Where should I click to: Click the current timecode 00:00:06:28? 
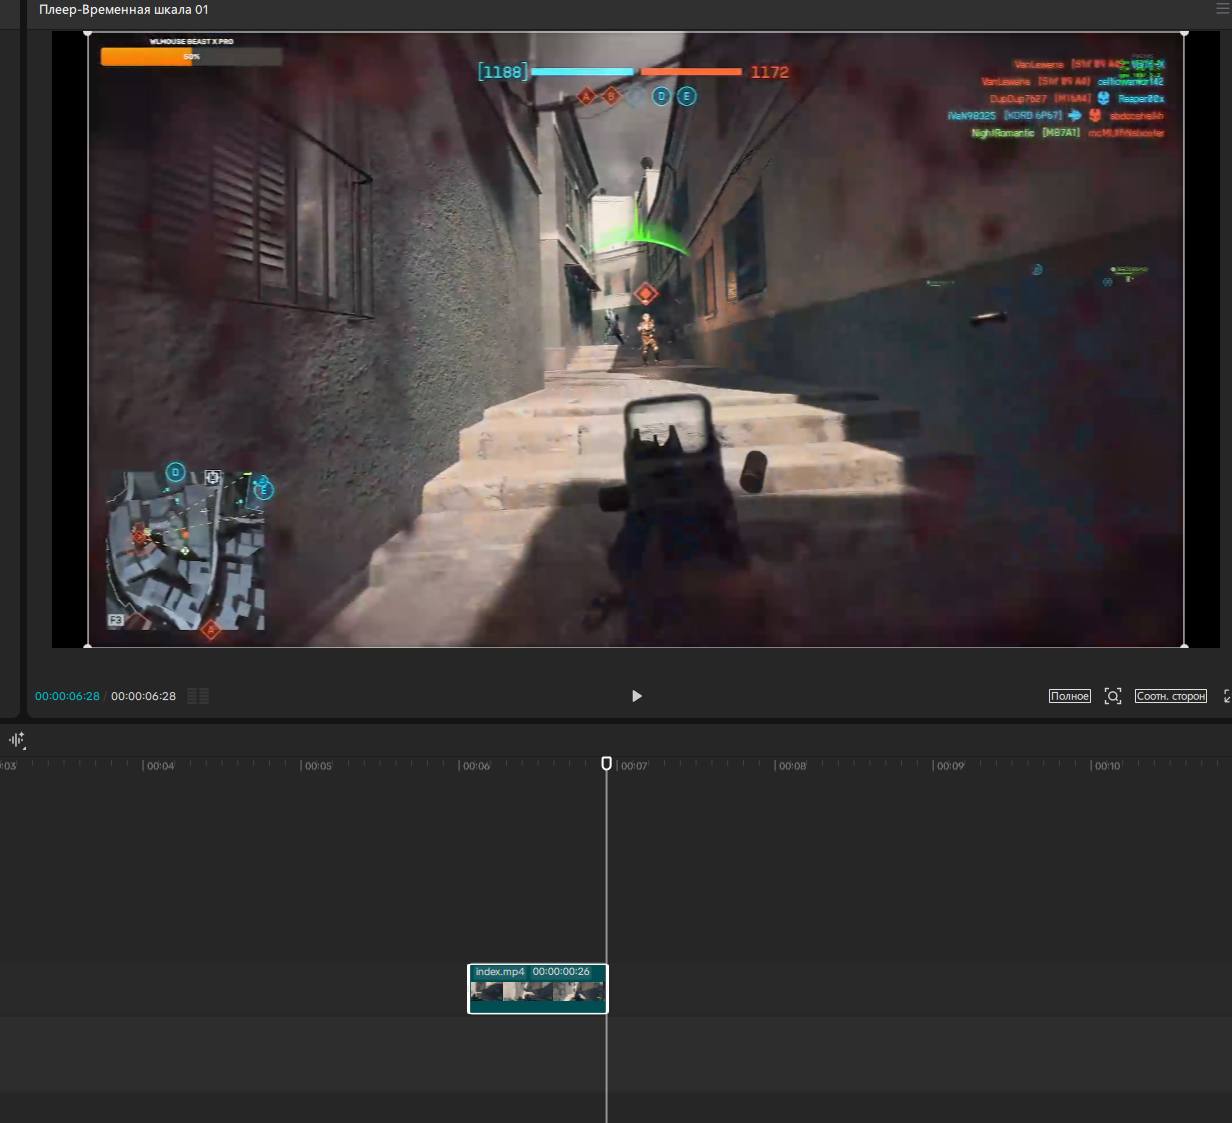click(67, 696)
